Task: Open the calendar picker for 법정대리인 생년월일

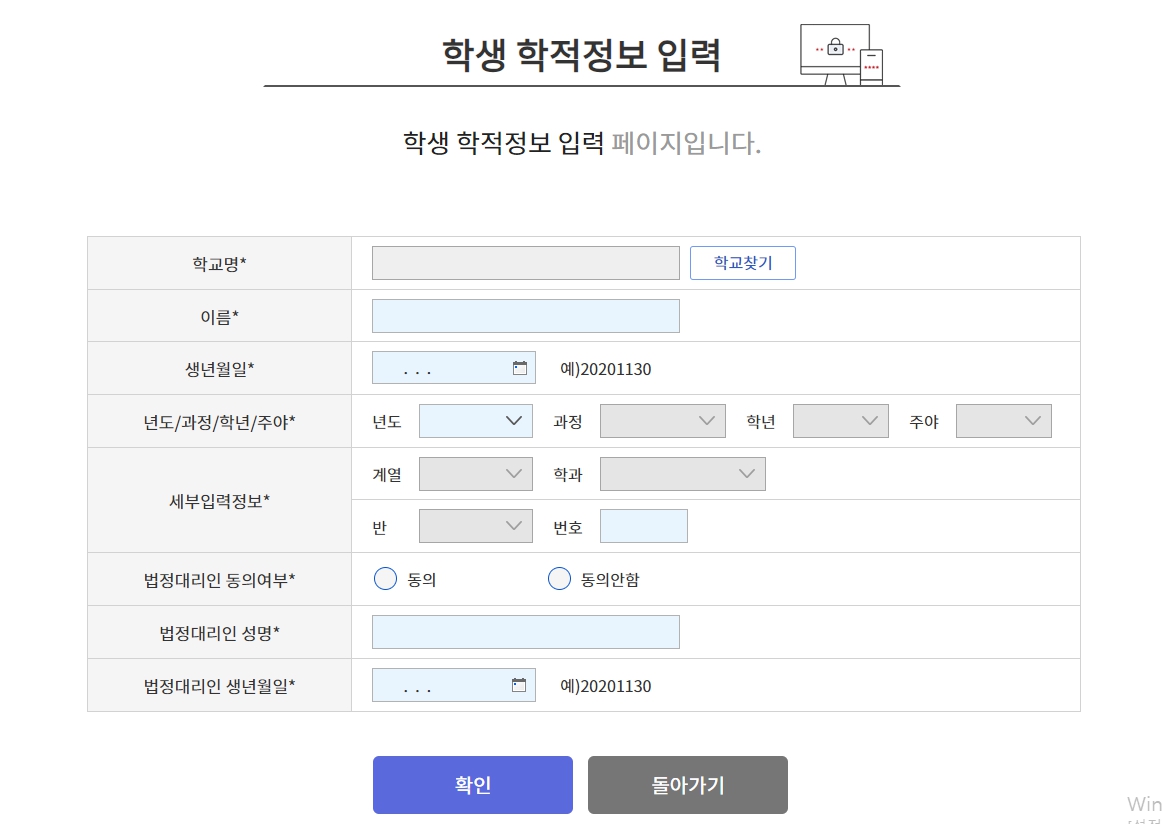Action: pos(519,686)
